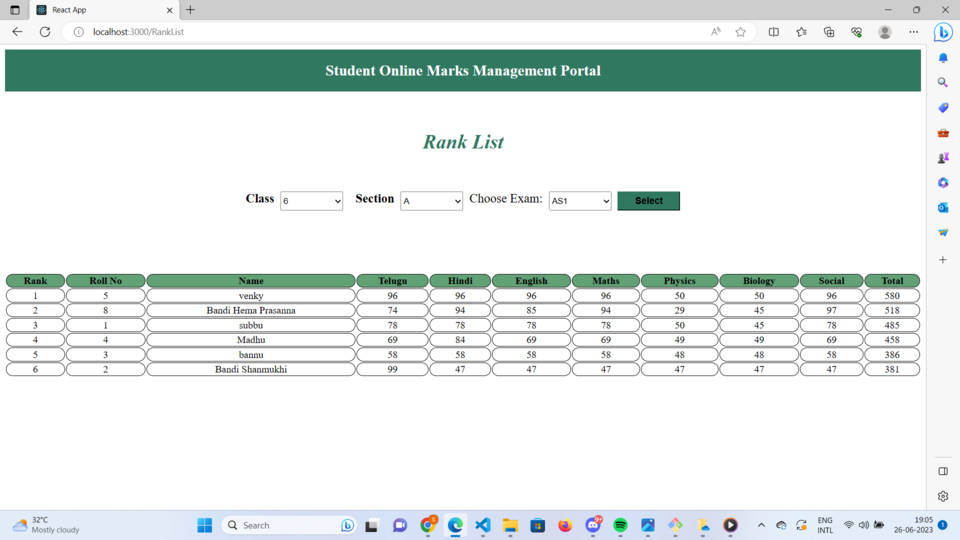
Task: Open tab actions menu icon
Action: point(15,10)
